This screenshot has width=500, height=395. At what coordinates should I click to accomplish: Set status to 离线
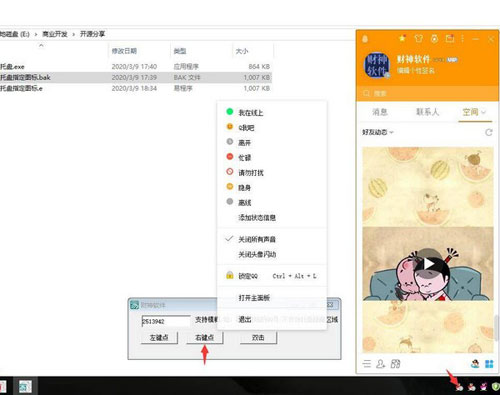[272, 202]
